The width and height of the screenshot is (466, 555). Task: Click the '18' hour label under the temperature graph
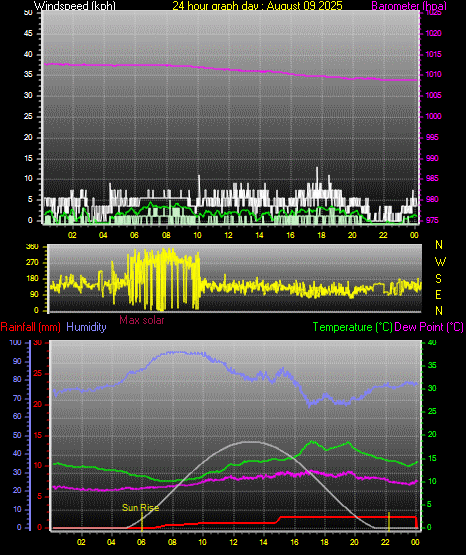pos(324,542)
